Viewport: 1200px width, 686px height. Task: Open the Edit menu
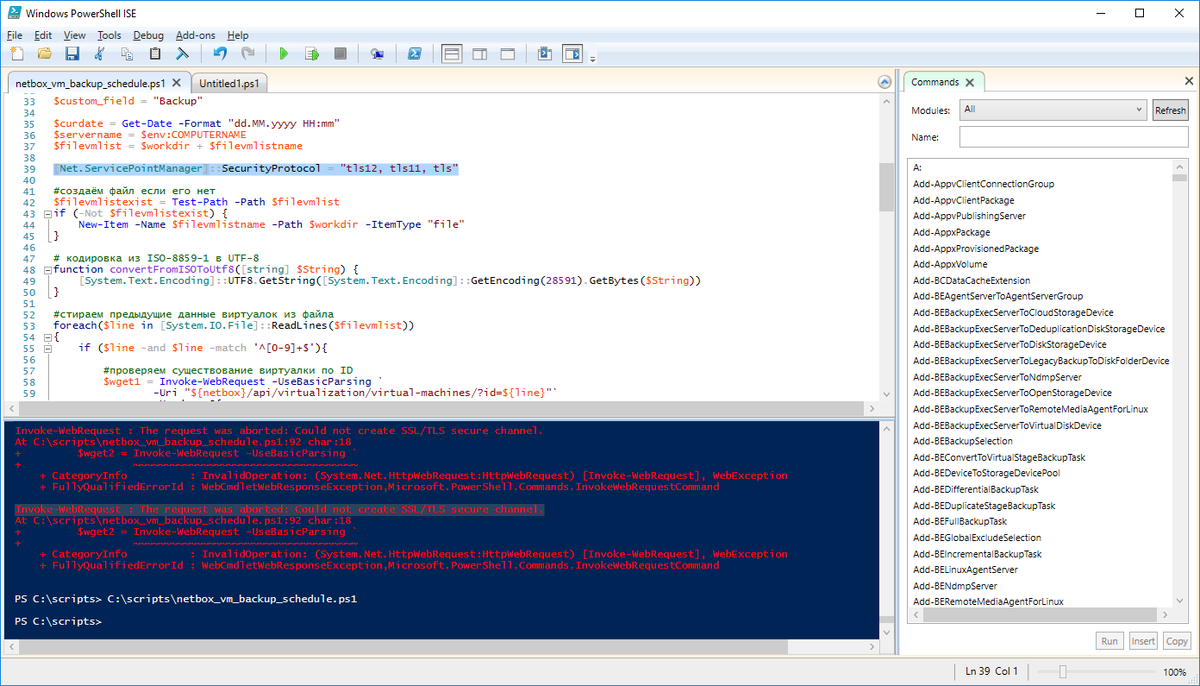[43, 35]
